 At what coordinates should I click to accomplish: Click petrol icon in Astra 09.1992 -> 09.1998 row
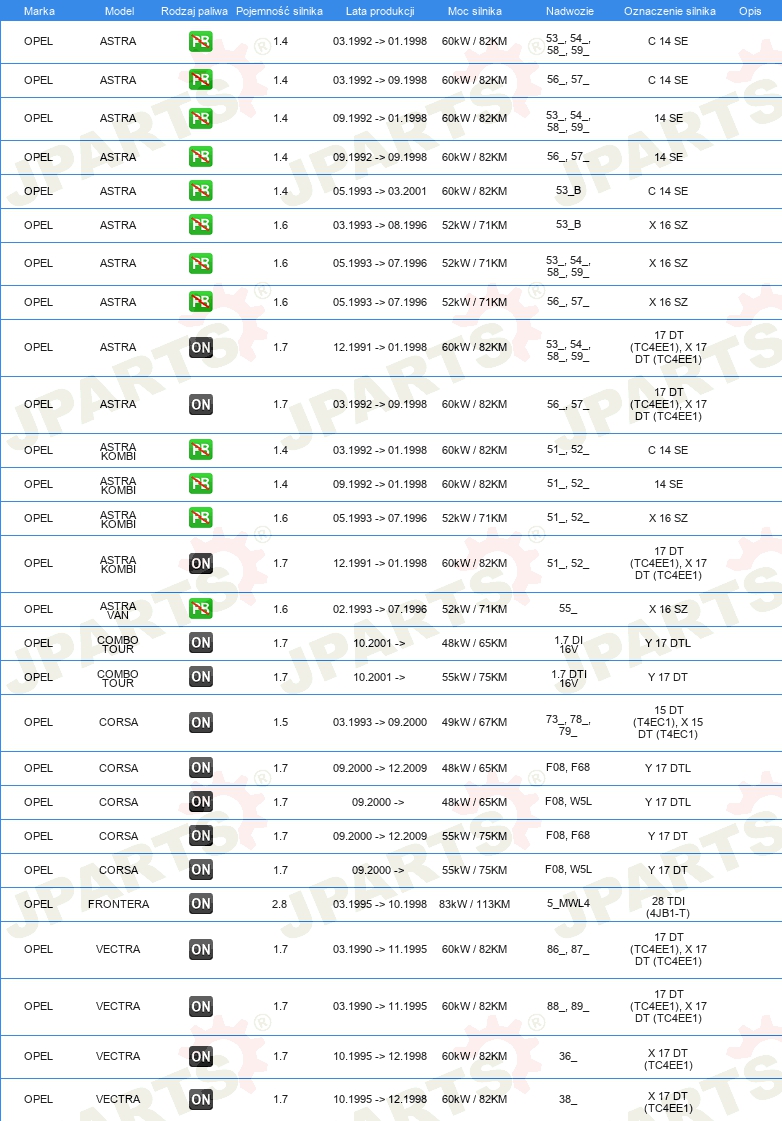click(x=201, y=157)
